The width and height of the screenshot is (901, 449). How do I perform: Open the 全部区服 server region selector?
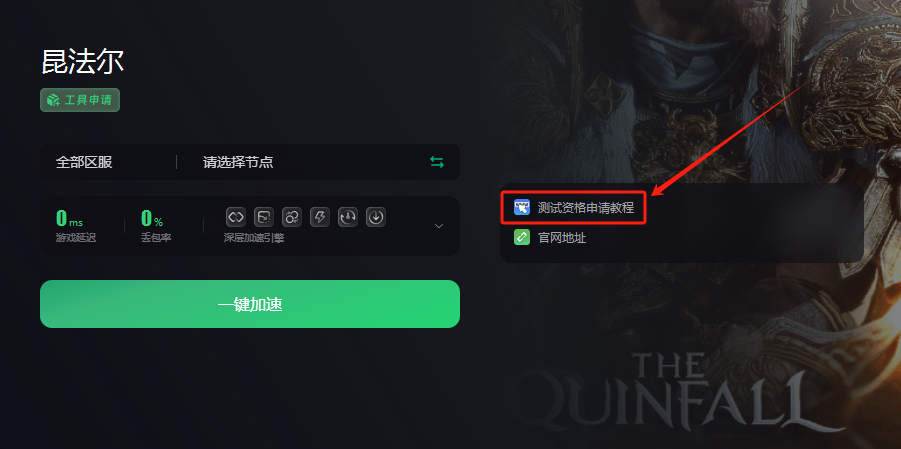click(x=84, y=162)
